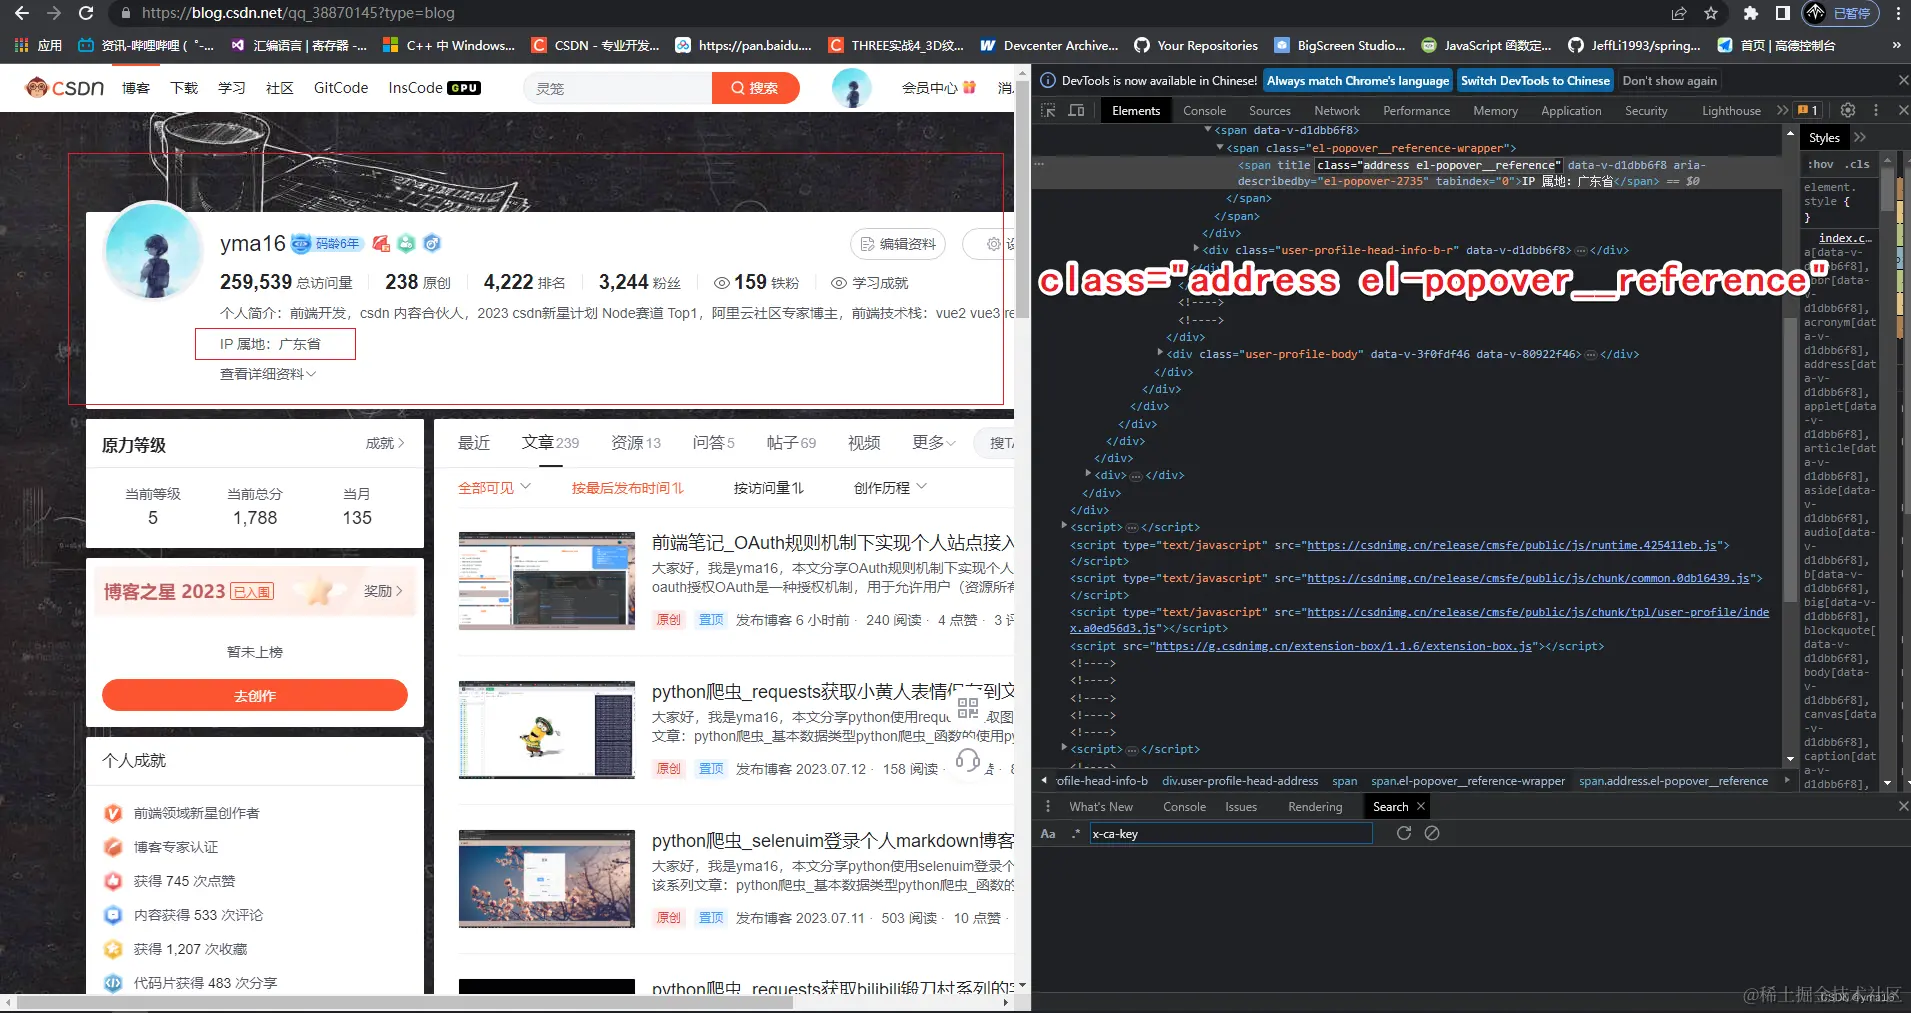1911x1013 pixels.
Task: Click the x-ca-key DevTools search field
Action: click(1230, 833)
